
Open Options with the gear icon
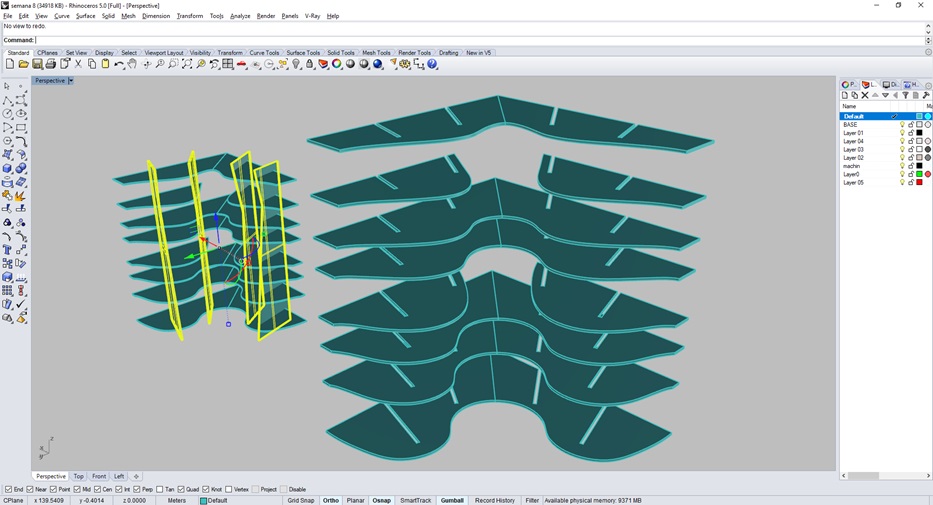point(405,64)
